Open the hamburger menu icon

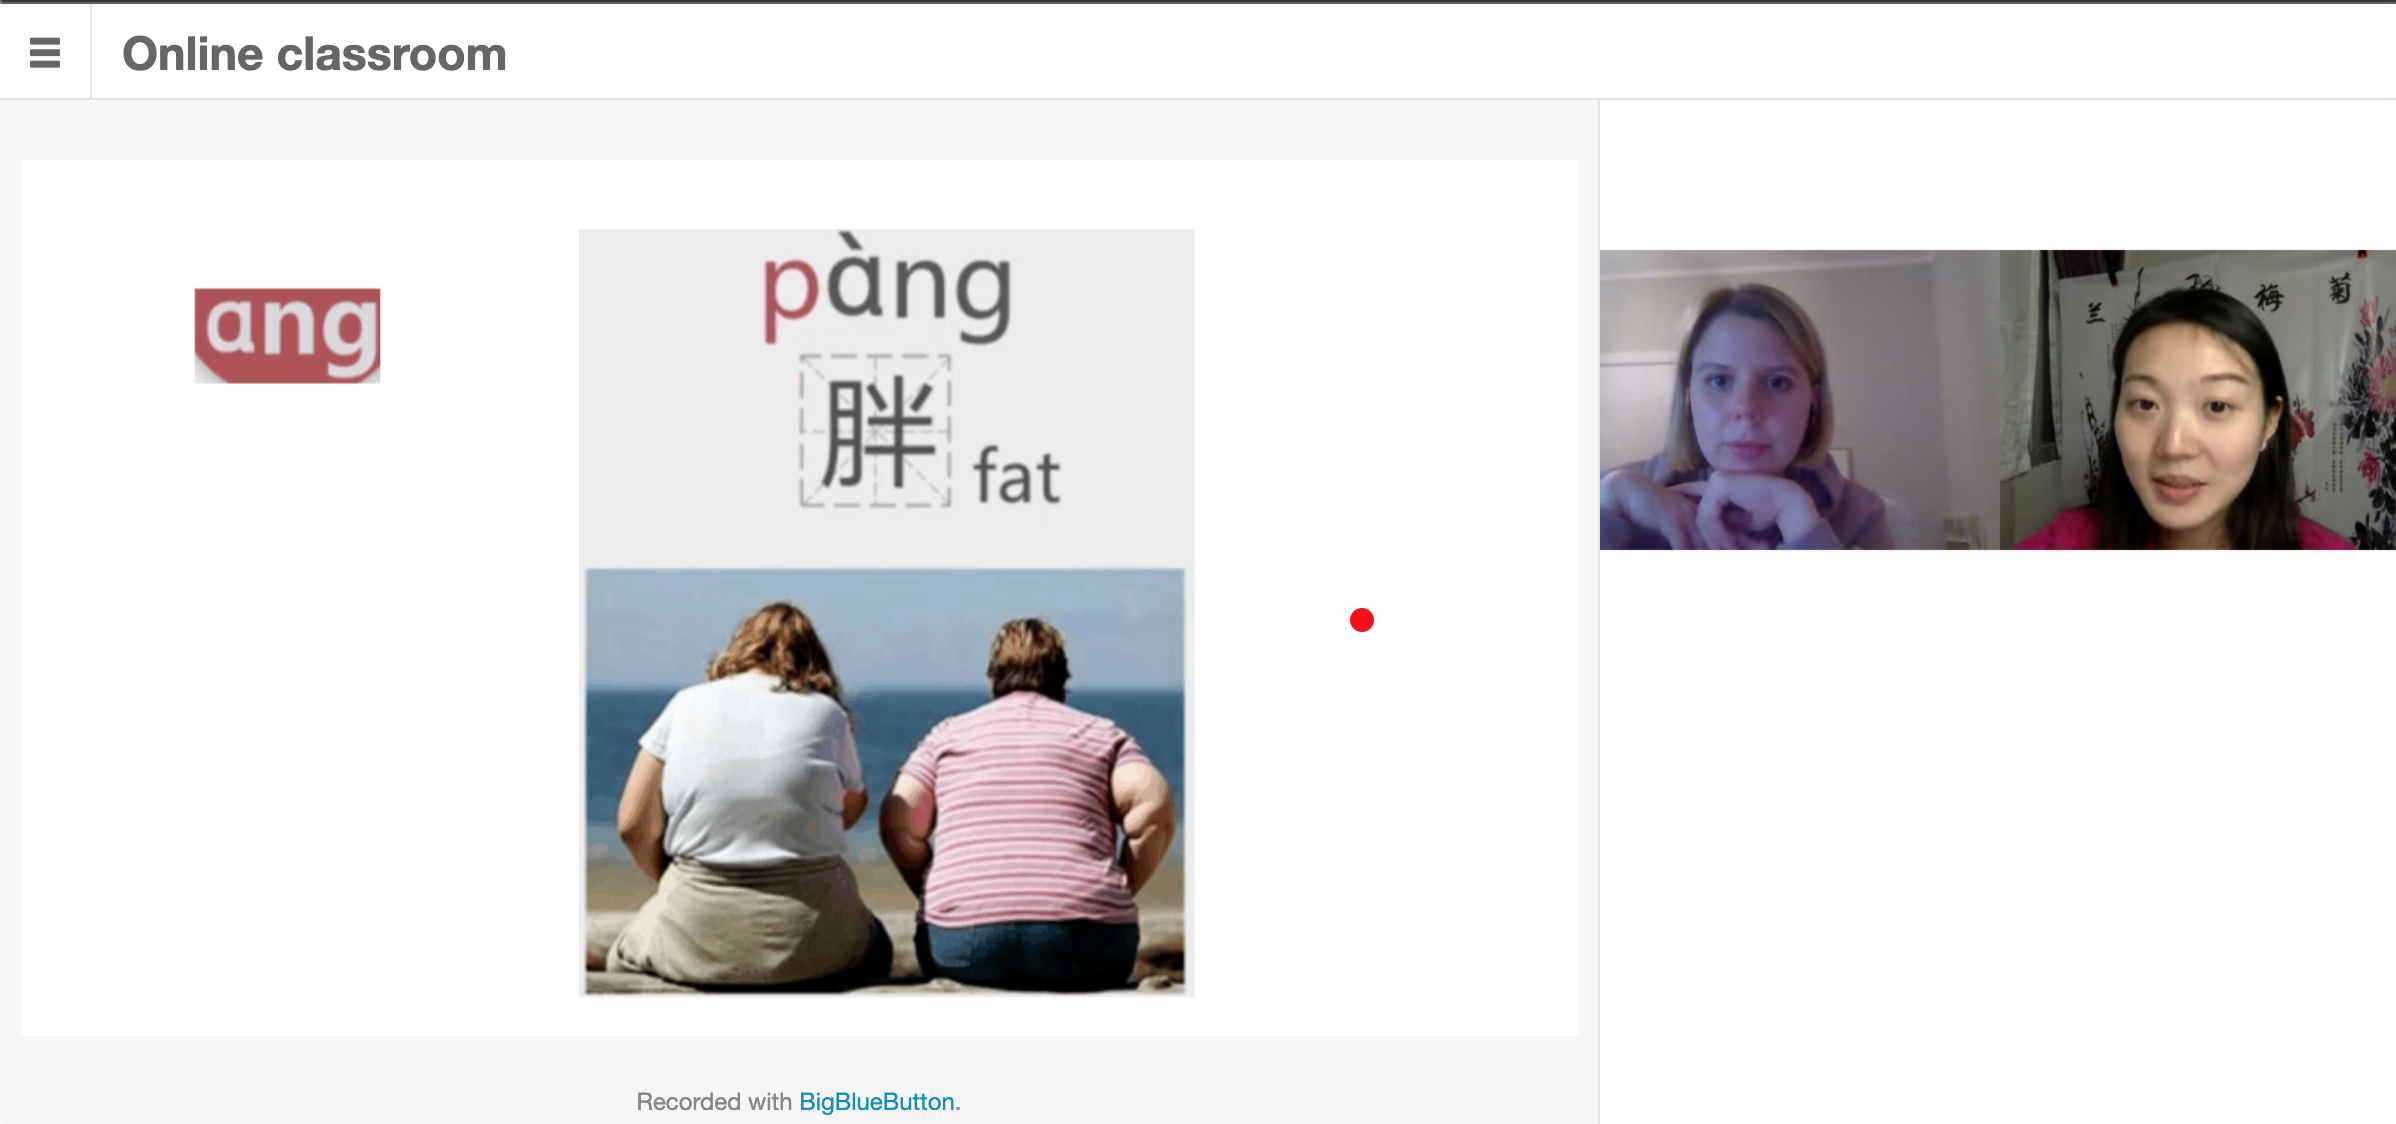[45, 52]
